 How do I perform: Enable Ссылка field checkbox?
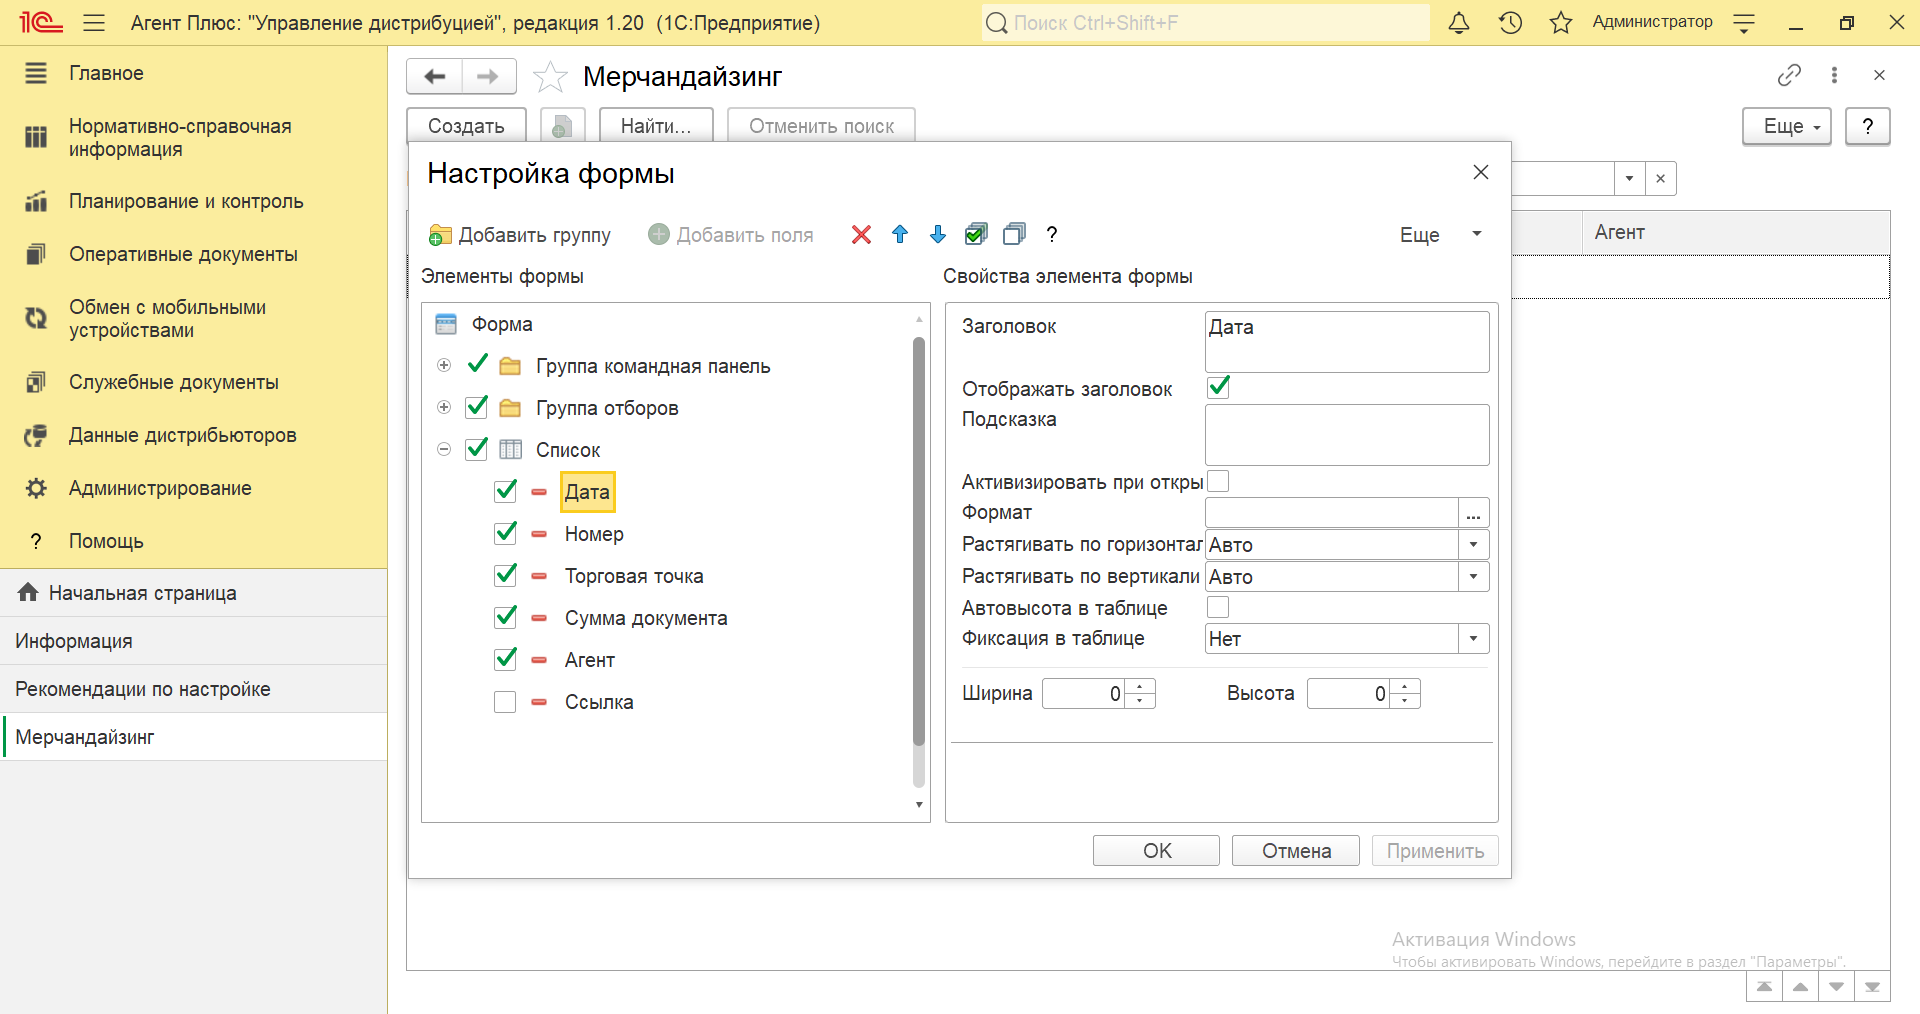(505, 702)
